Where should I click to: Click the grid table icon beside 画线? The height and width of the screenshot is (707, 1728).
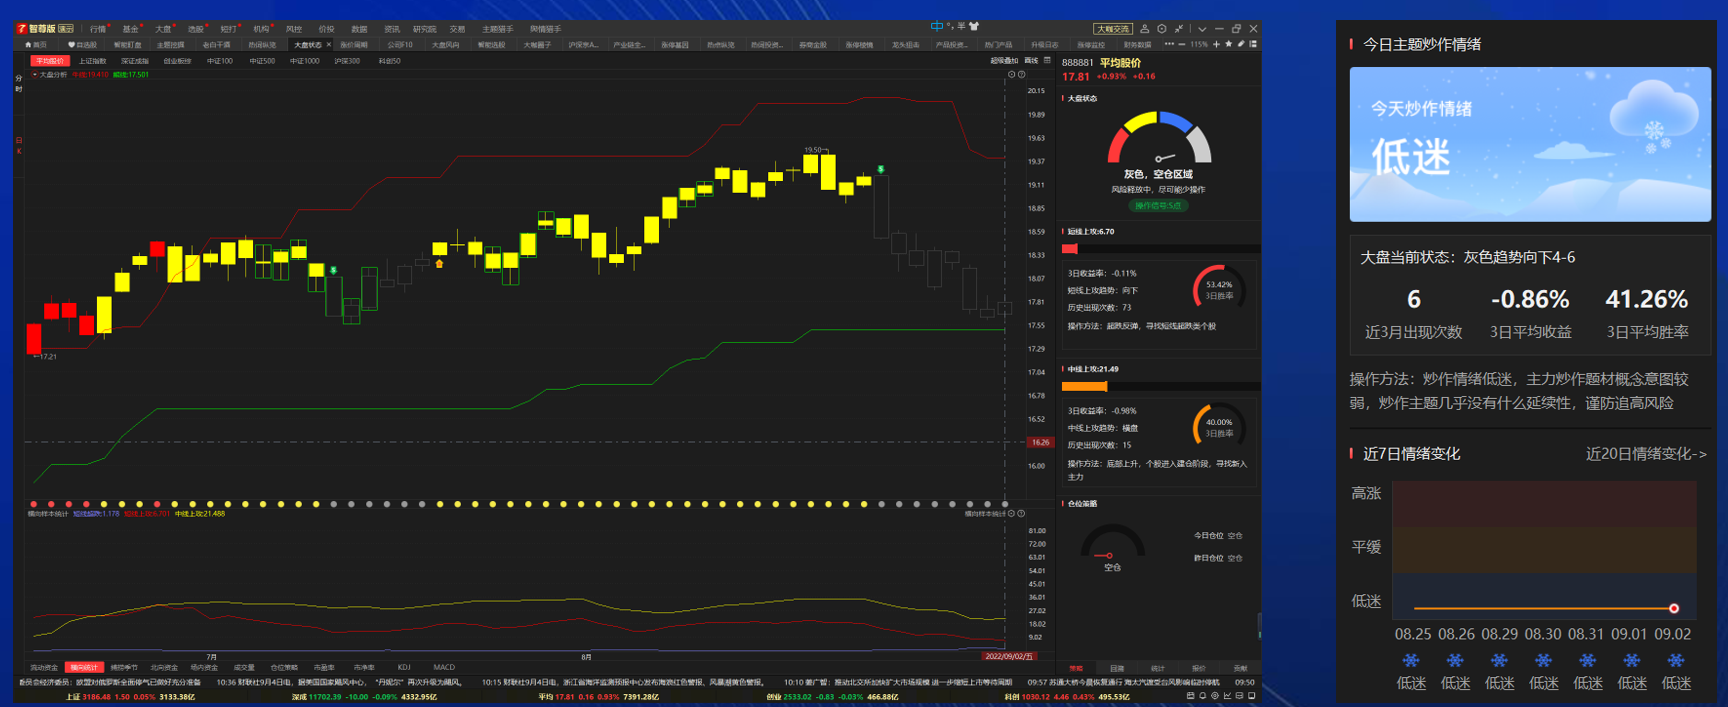point(1047,60)
